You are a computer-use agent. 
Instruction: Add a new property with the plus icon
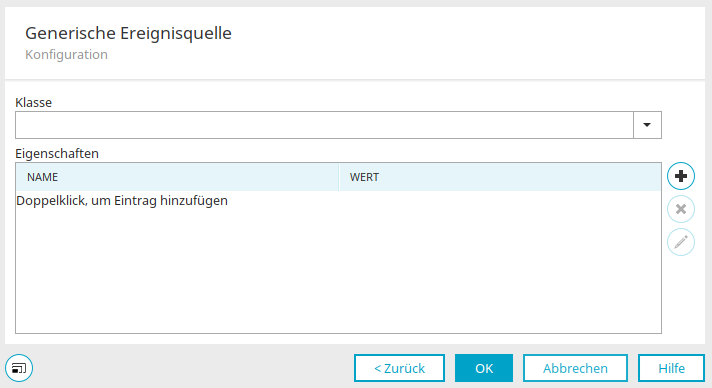681,176
